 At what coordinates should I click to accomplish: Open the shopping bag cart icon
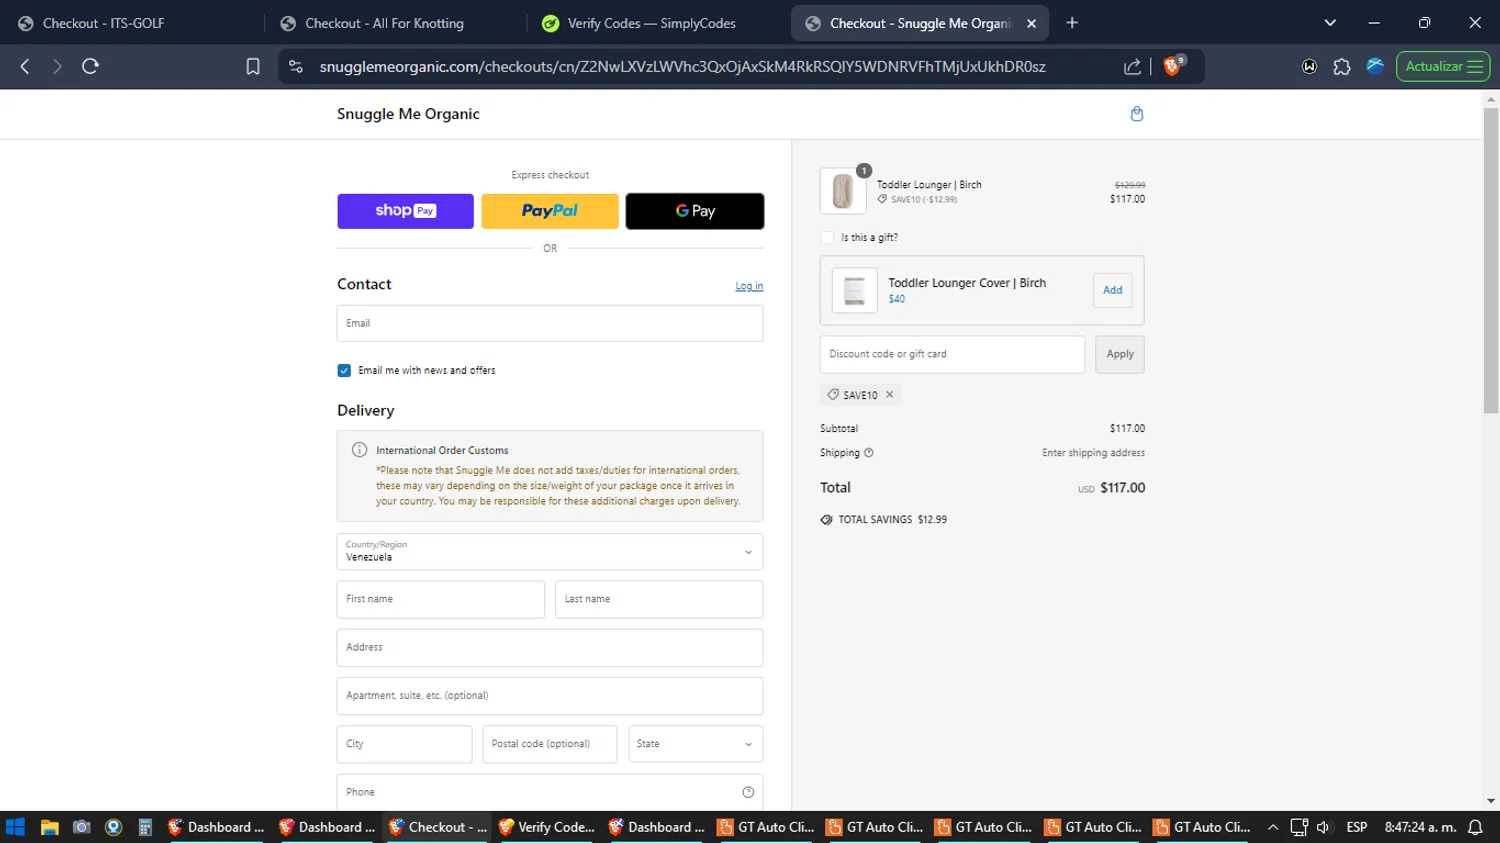click(x=1137, y=114)
